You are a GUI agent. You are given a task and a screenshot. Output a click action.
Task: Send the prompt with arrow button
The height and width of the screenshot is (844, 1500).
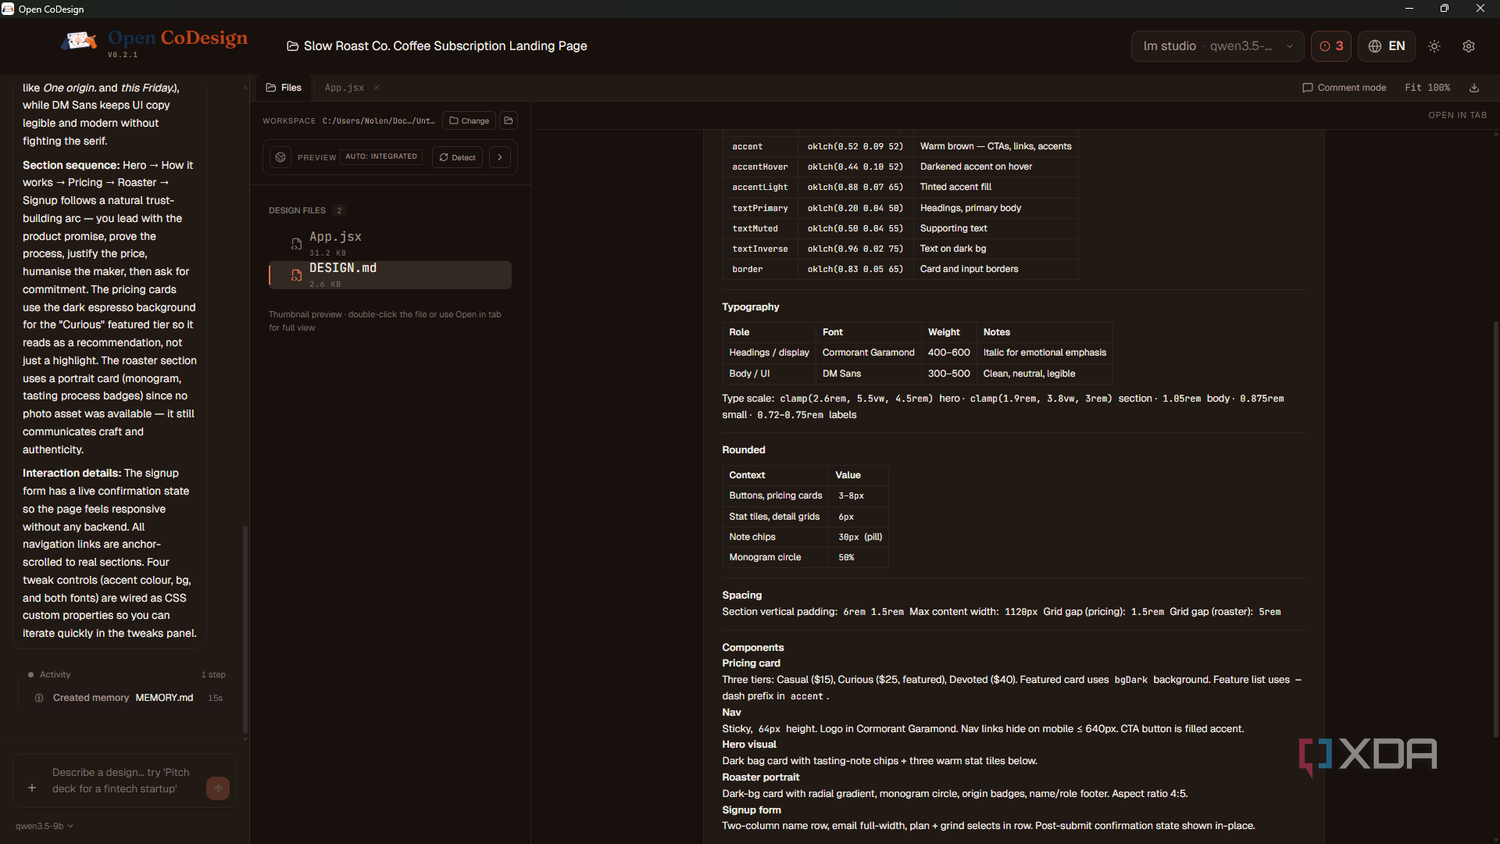click(217, 788)
